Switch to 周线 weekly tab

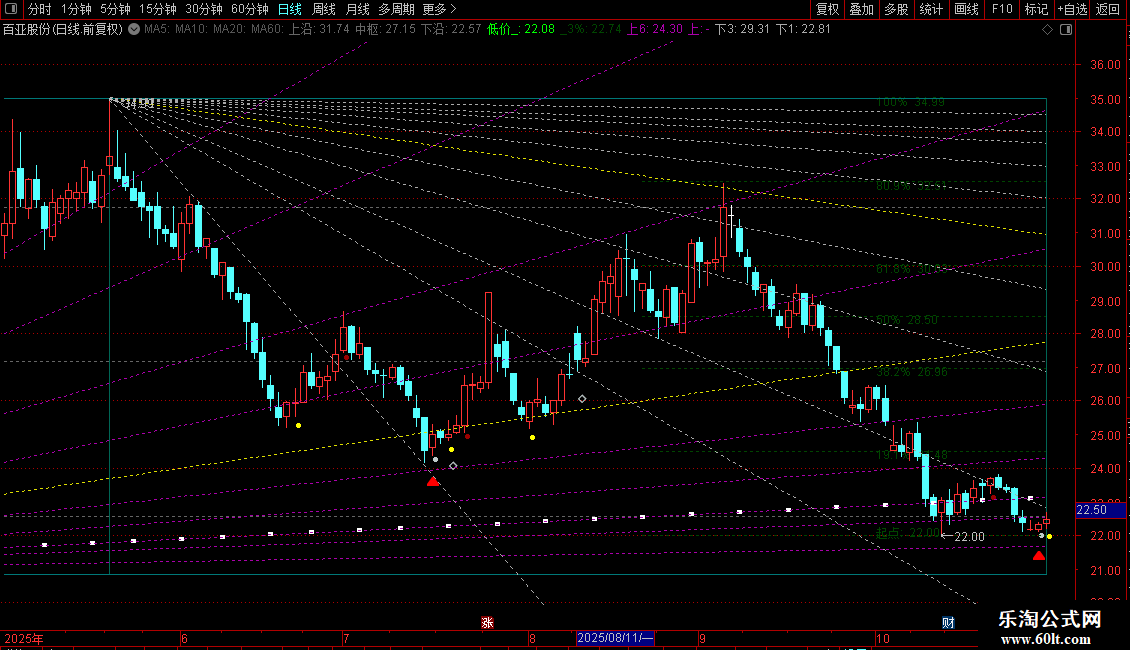[324, 9]
